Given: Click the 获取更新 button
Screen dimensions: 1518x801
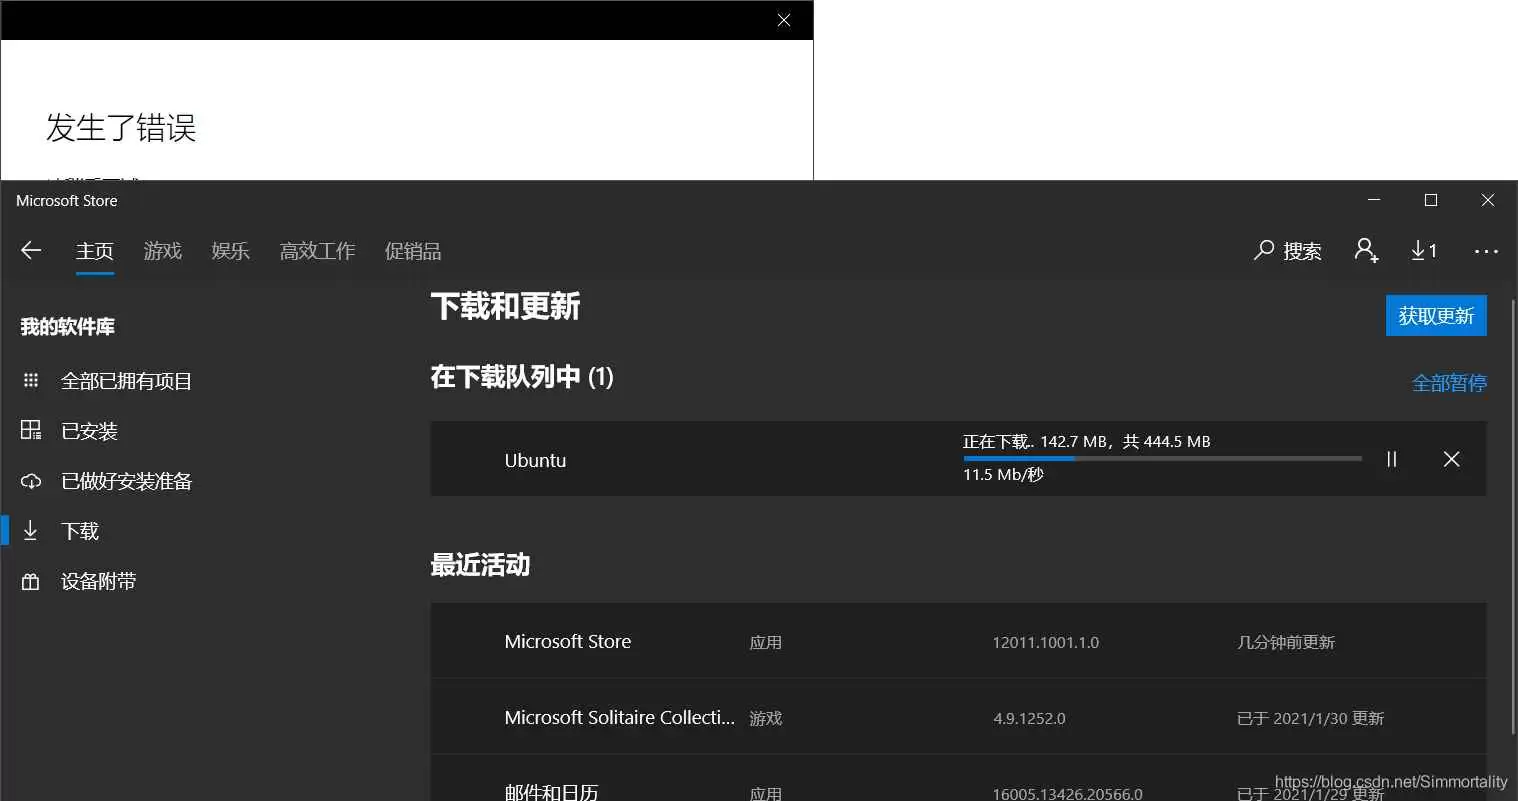Looking at the screenshot, I should coord(1436,315).
